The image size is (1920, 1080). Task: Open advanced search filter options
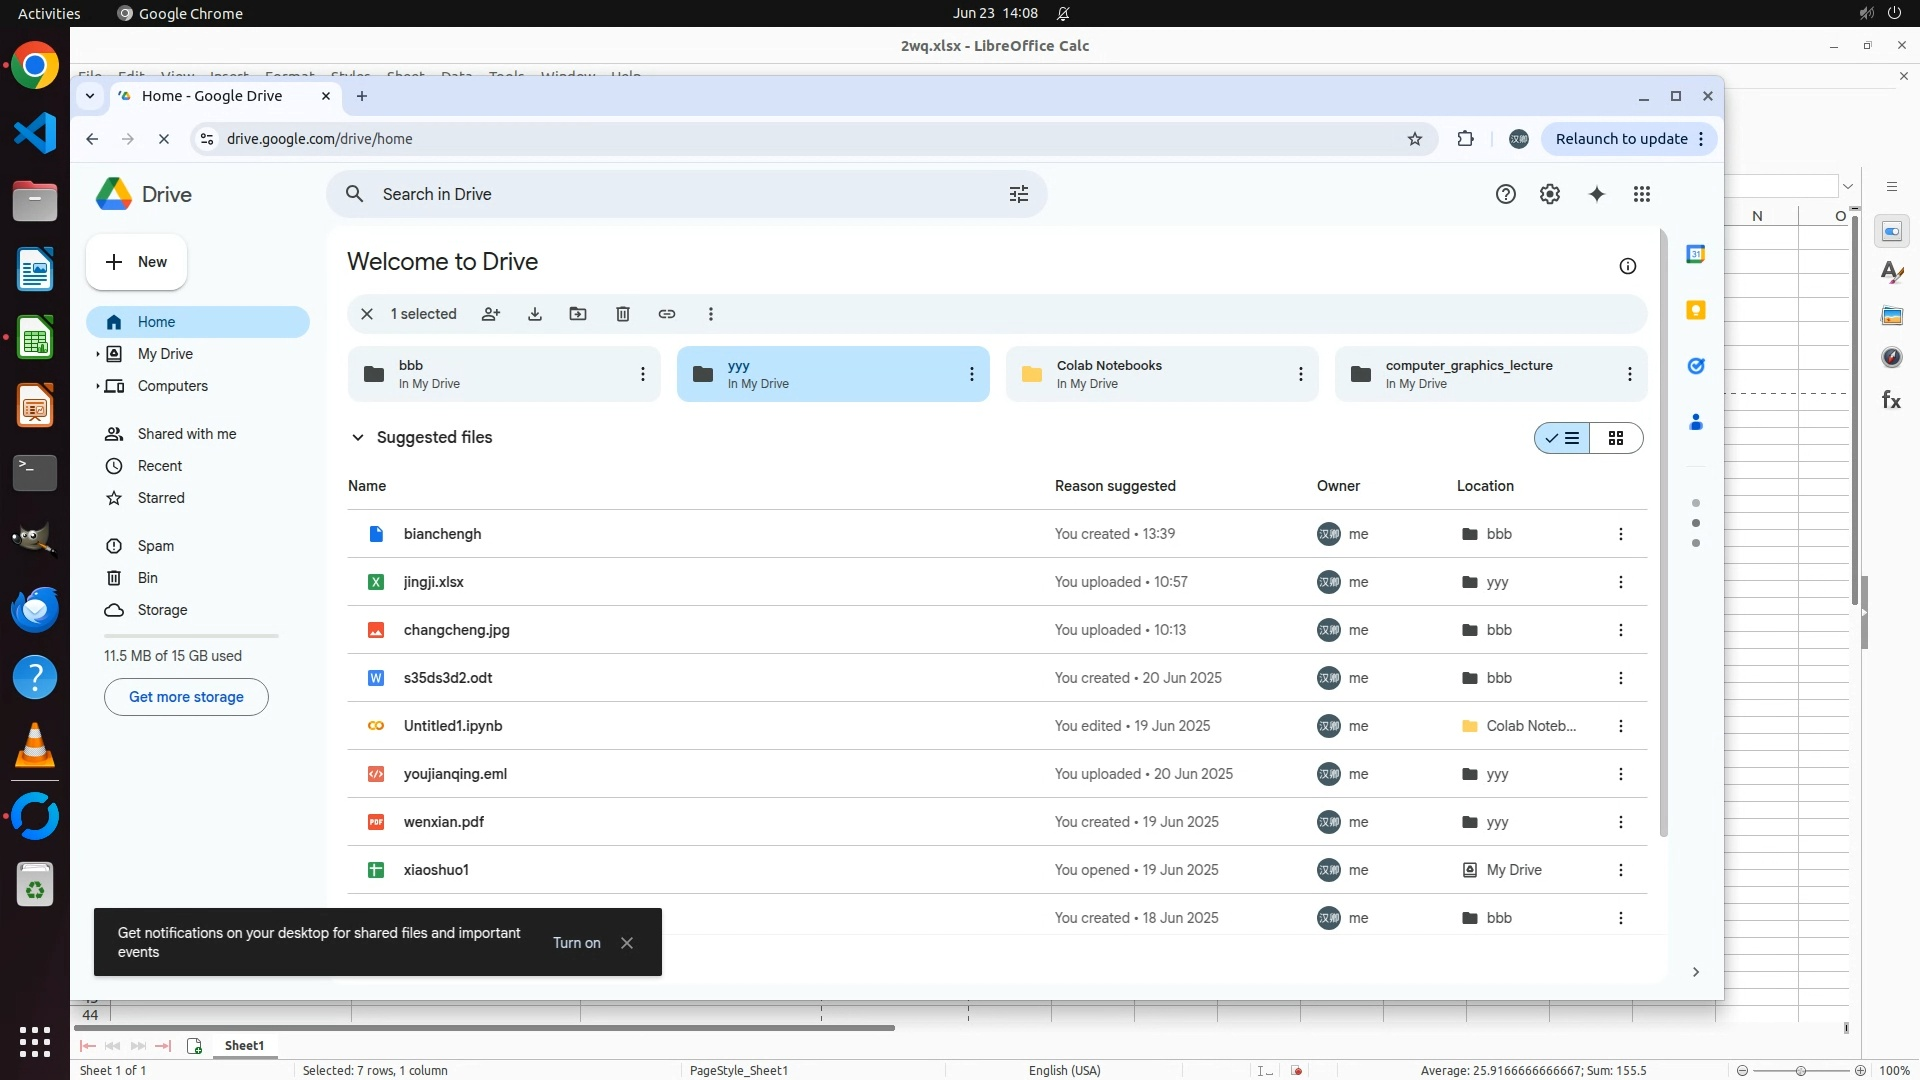1019,194
